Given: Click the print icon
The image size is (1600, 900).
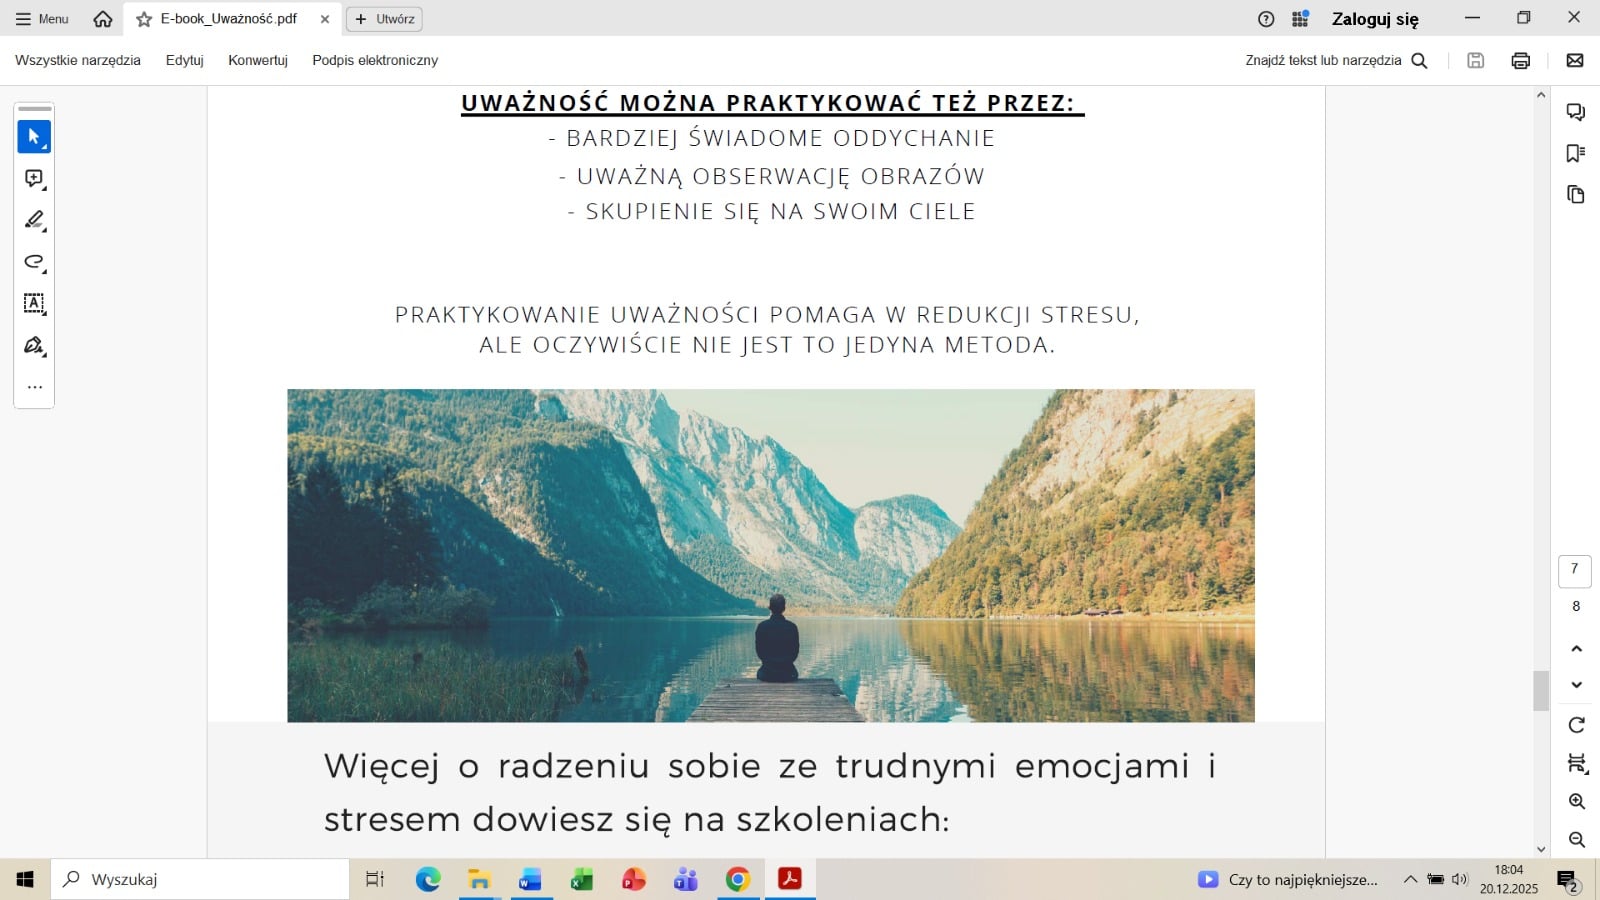Looking at the screenshot, I should [1520, 61].
